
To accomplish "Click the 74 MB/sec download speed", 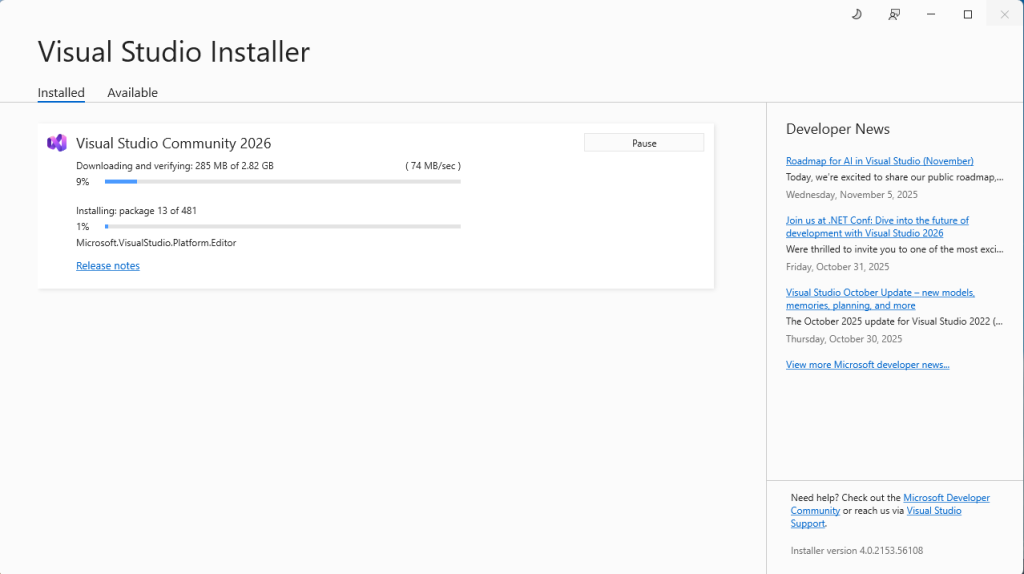I will (x=433, y=166).
